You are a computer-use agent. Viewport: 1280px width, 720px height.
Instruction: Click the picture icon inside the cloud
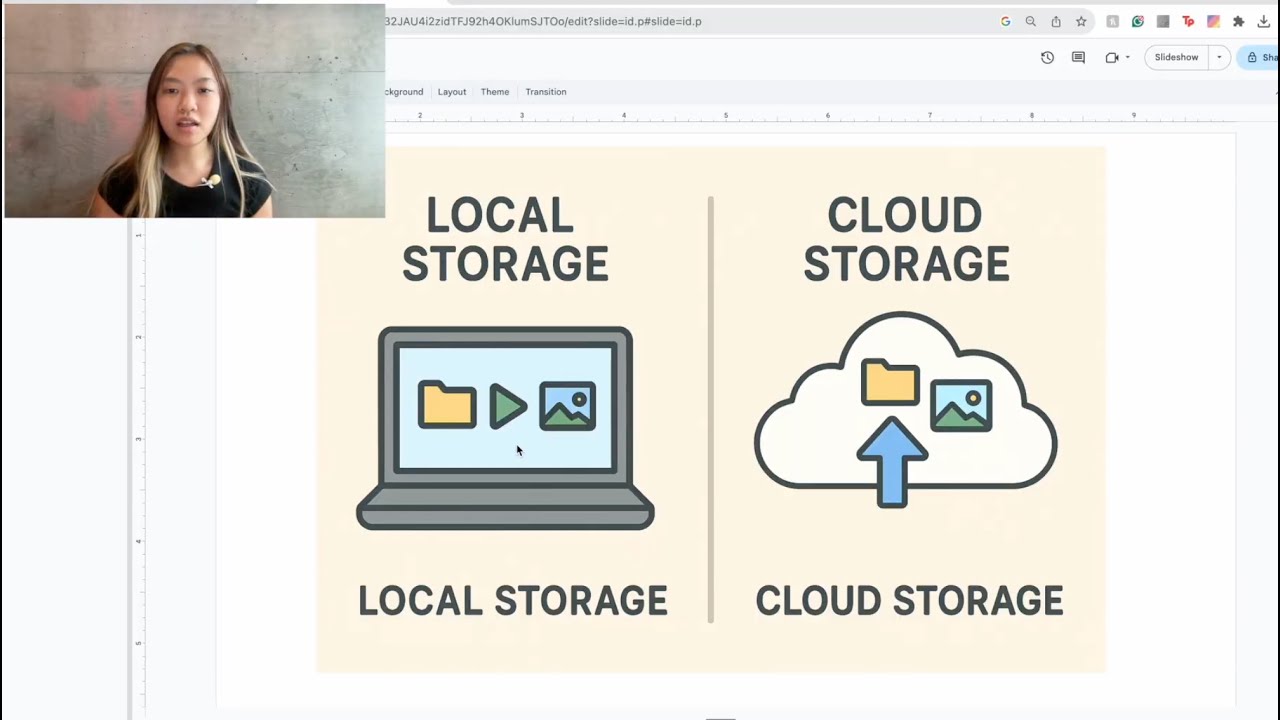961,405
